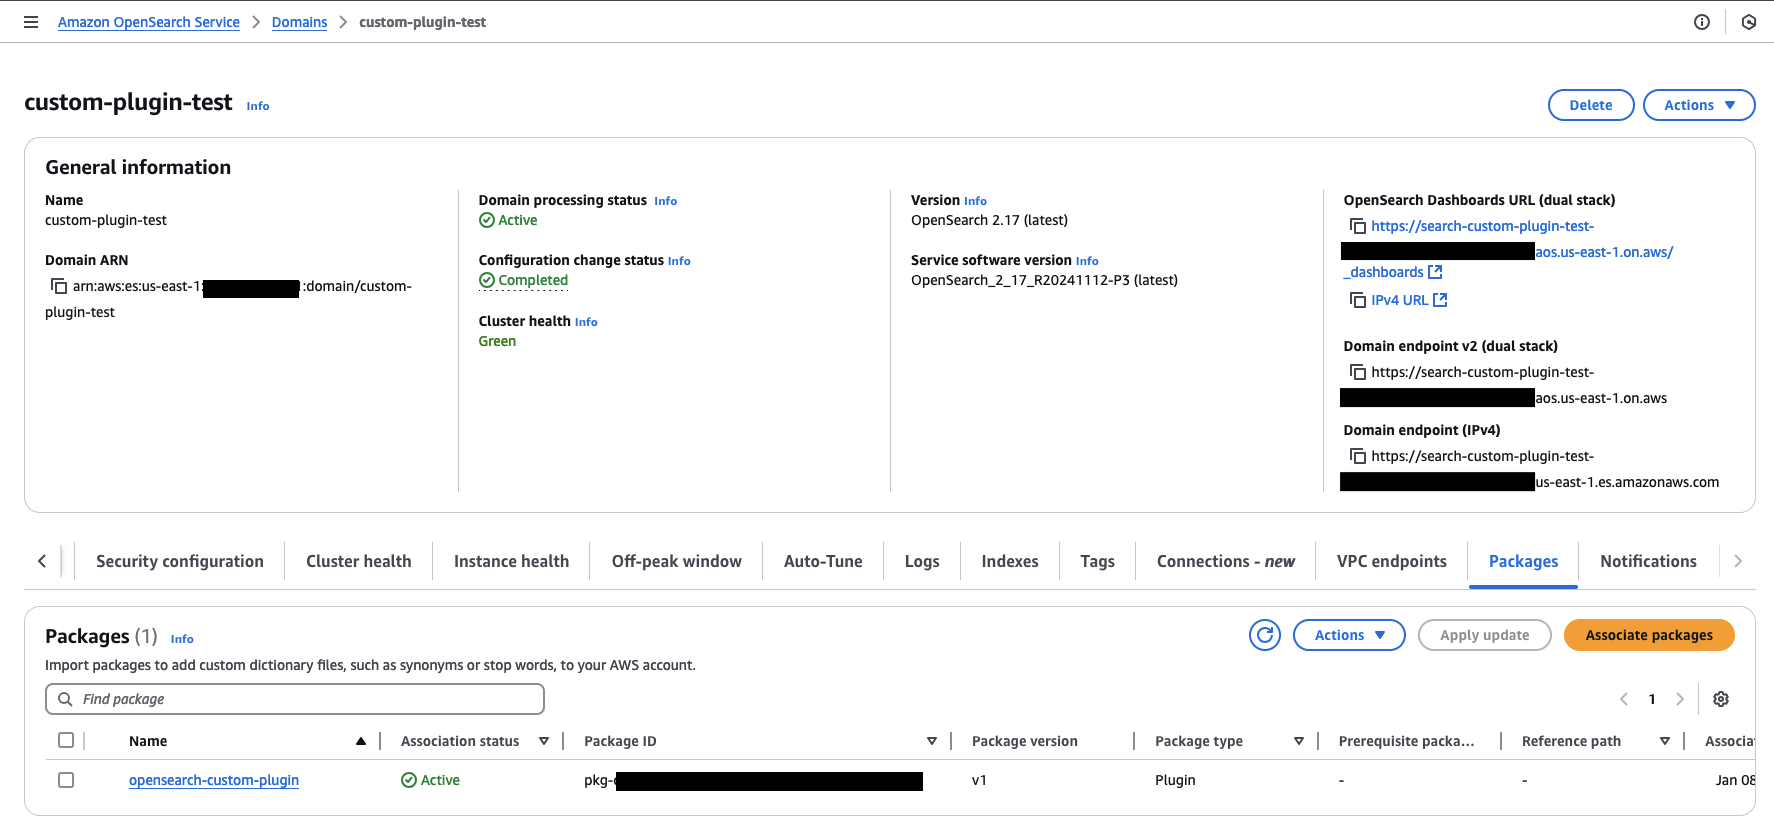Open the domain Actions dropdown
This screenshot has height=818, width=1774.
pyautogui.click(x=1699, y=105)
